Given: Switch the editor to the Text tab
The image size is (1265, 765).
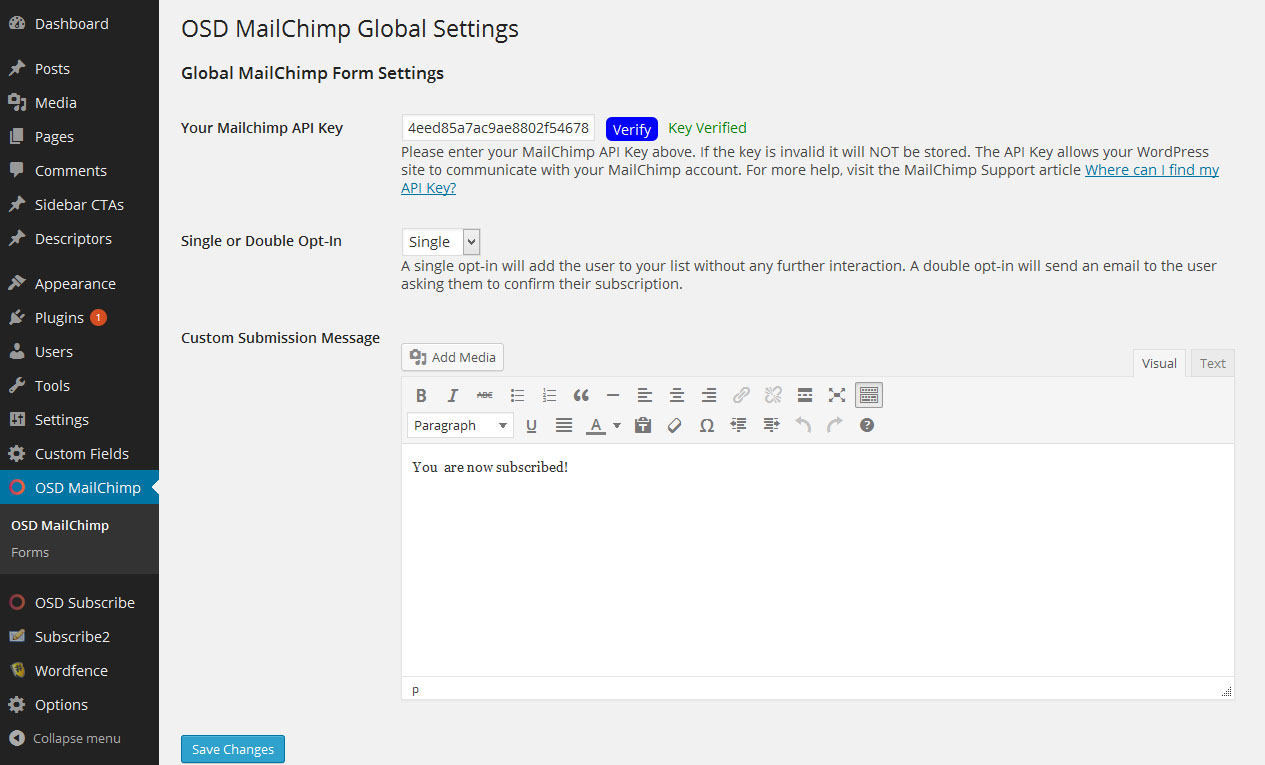Looking at the screenshot, I should pyautogui.click(x=1213, y=363).
